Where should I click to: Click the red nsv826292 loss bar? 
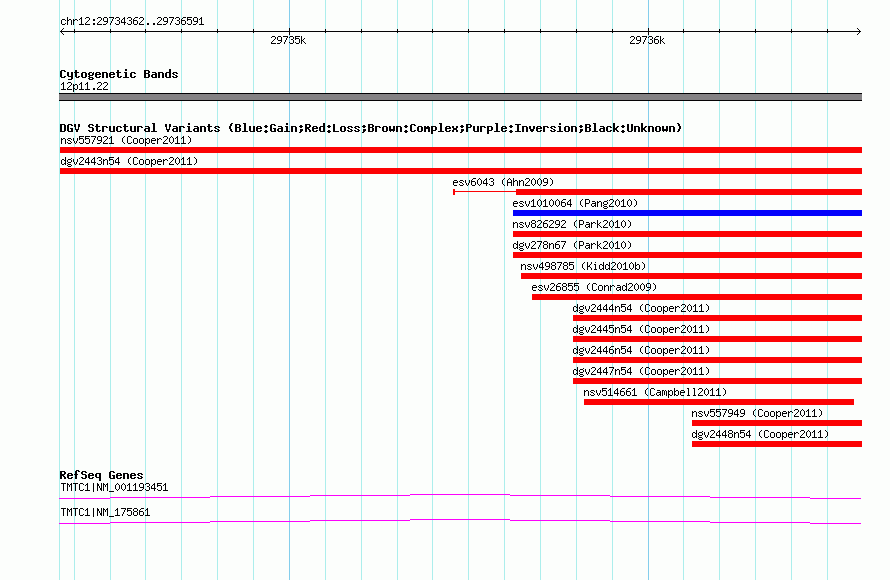coord(687,234)
